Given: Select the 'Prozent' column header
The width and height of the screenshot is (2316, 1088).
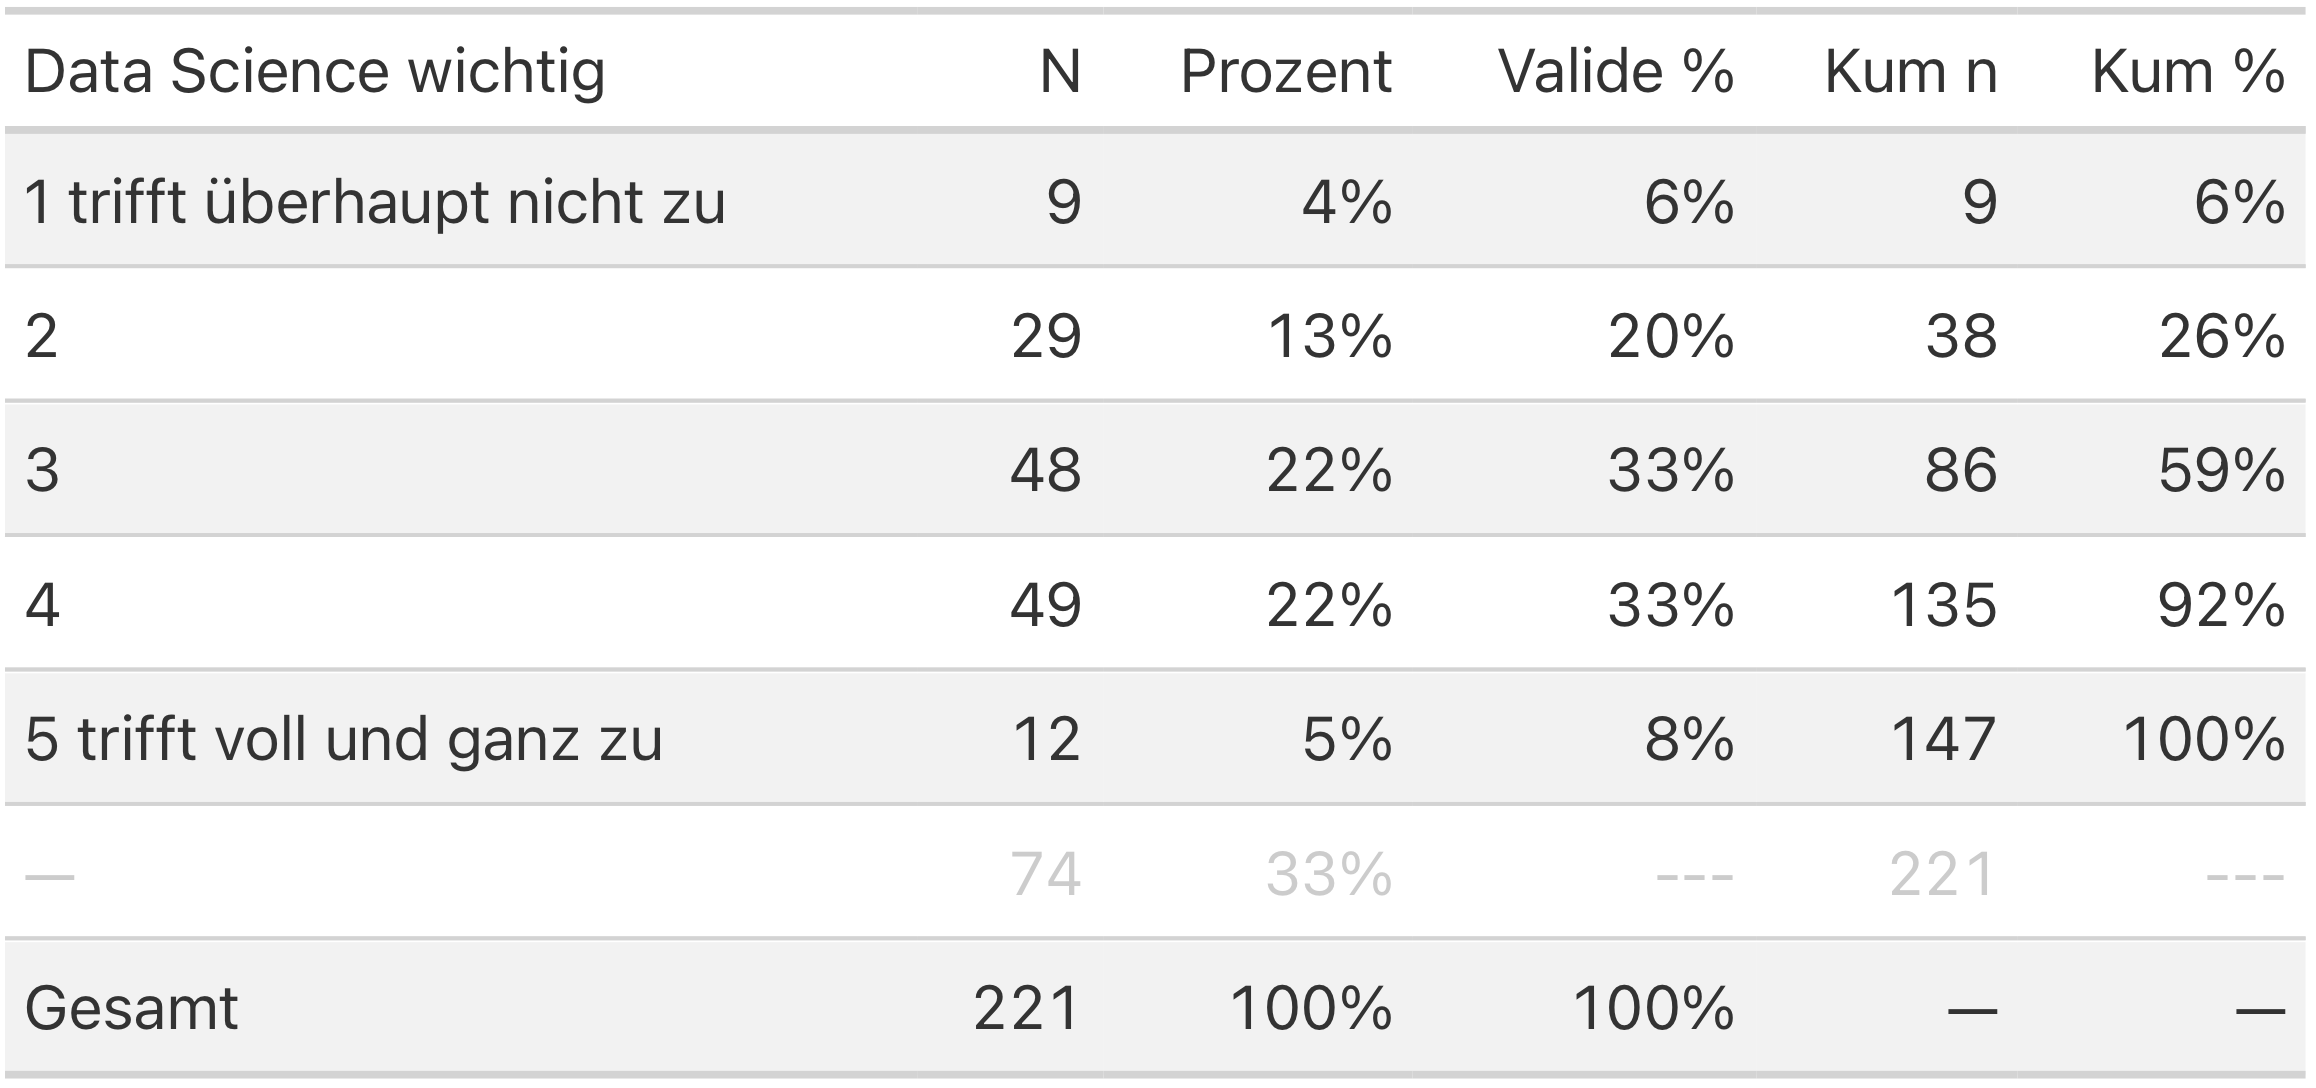Looking at the screenshot, I should click(1286, 72).
